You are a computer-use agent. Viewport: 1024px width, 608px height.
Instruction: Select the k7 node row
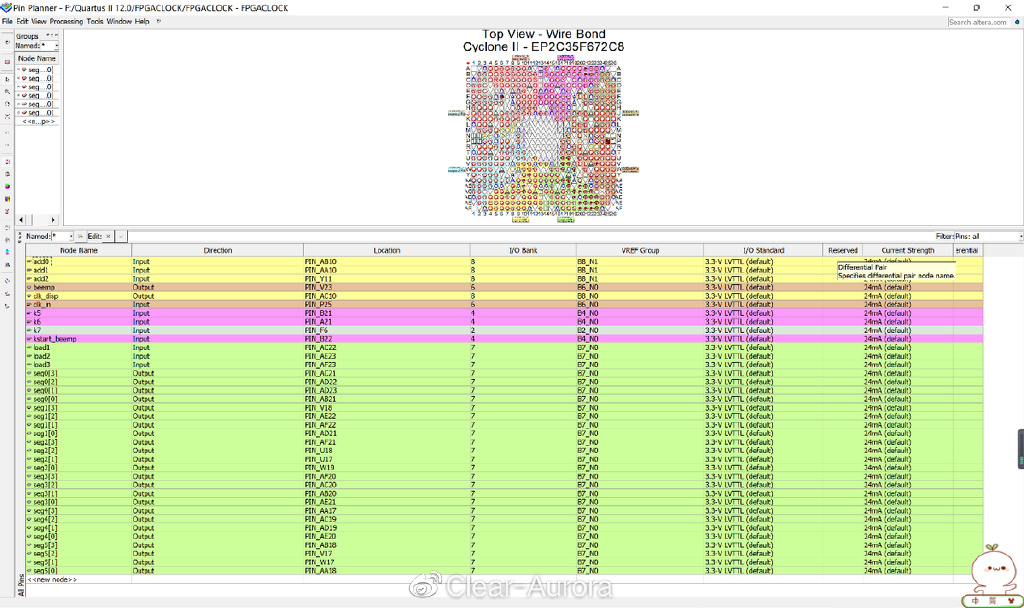pos(504,330)
